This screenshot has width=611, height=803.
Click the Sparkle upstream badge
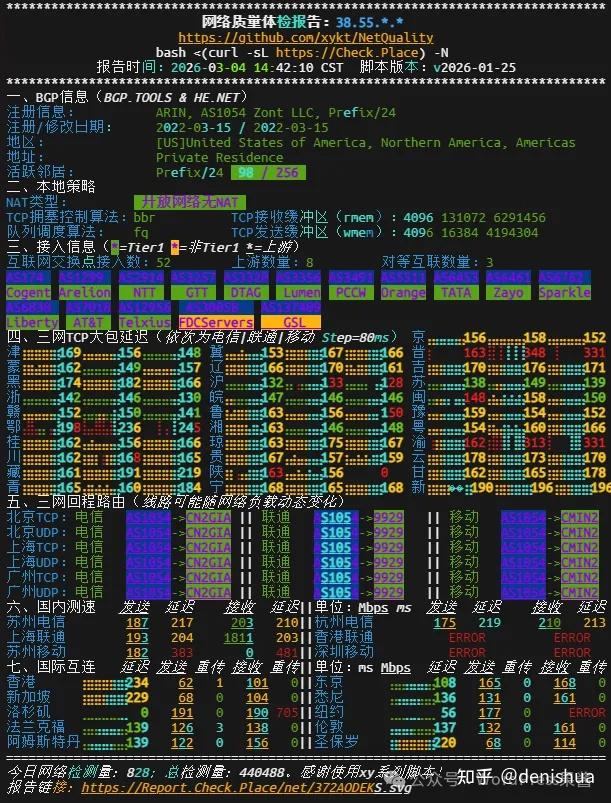coord(564,292)
